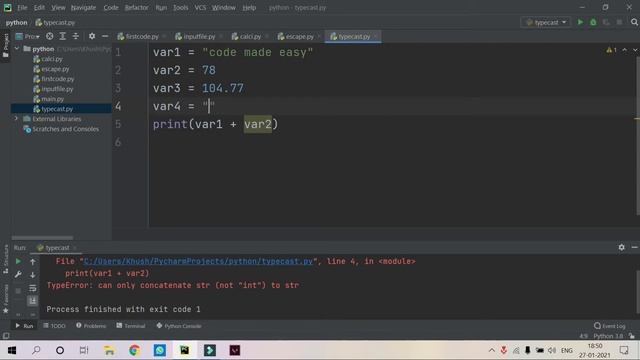Open Project panel settings gear
The image size is (640, 360).
click(x=92, y=36)
